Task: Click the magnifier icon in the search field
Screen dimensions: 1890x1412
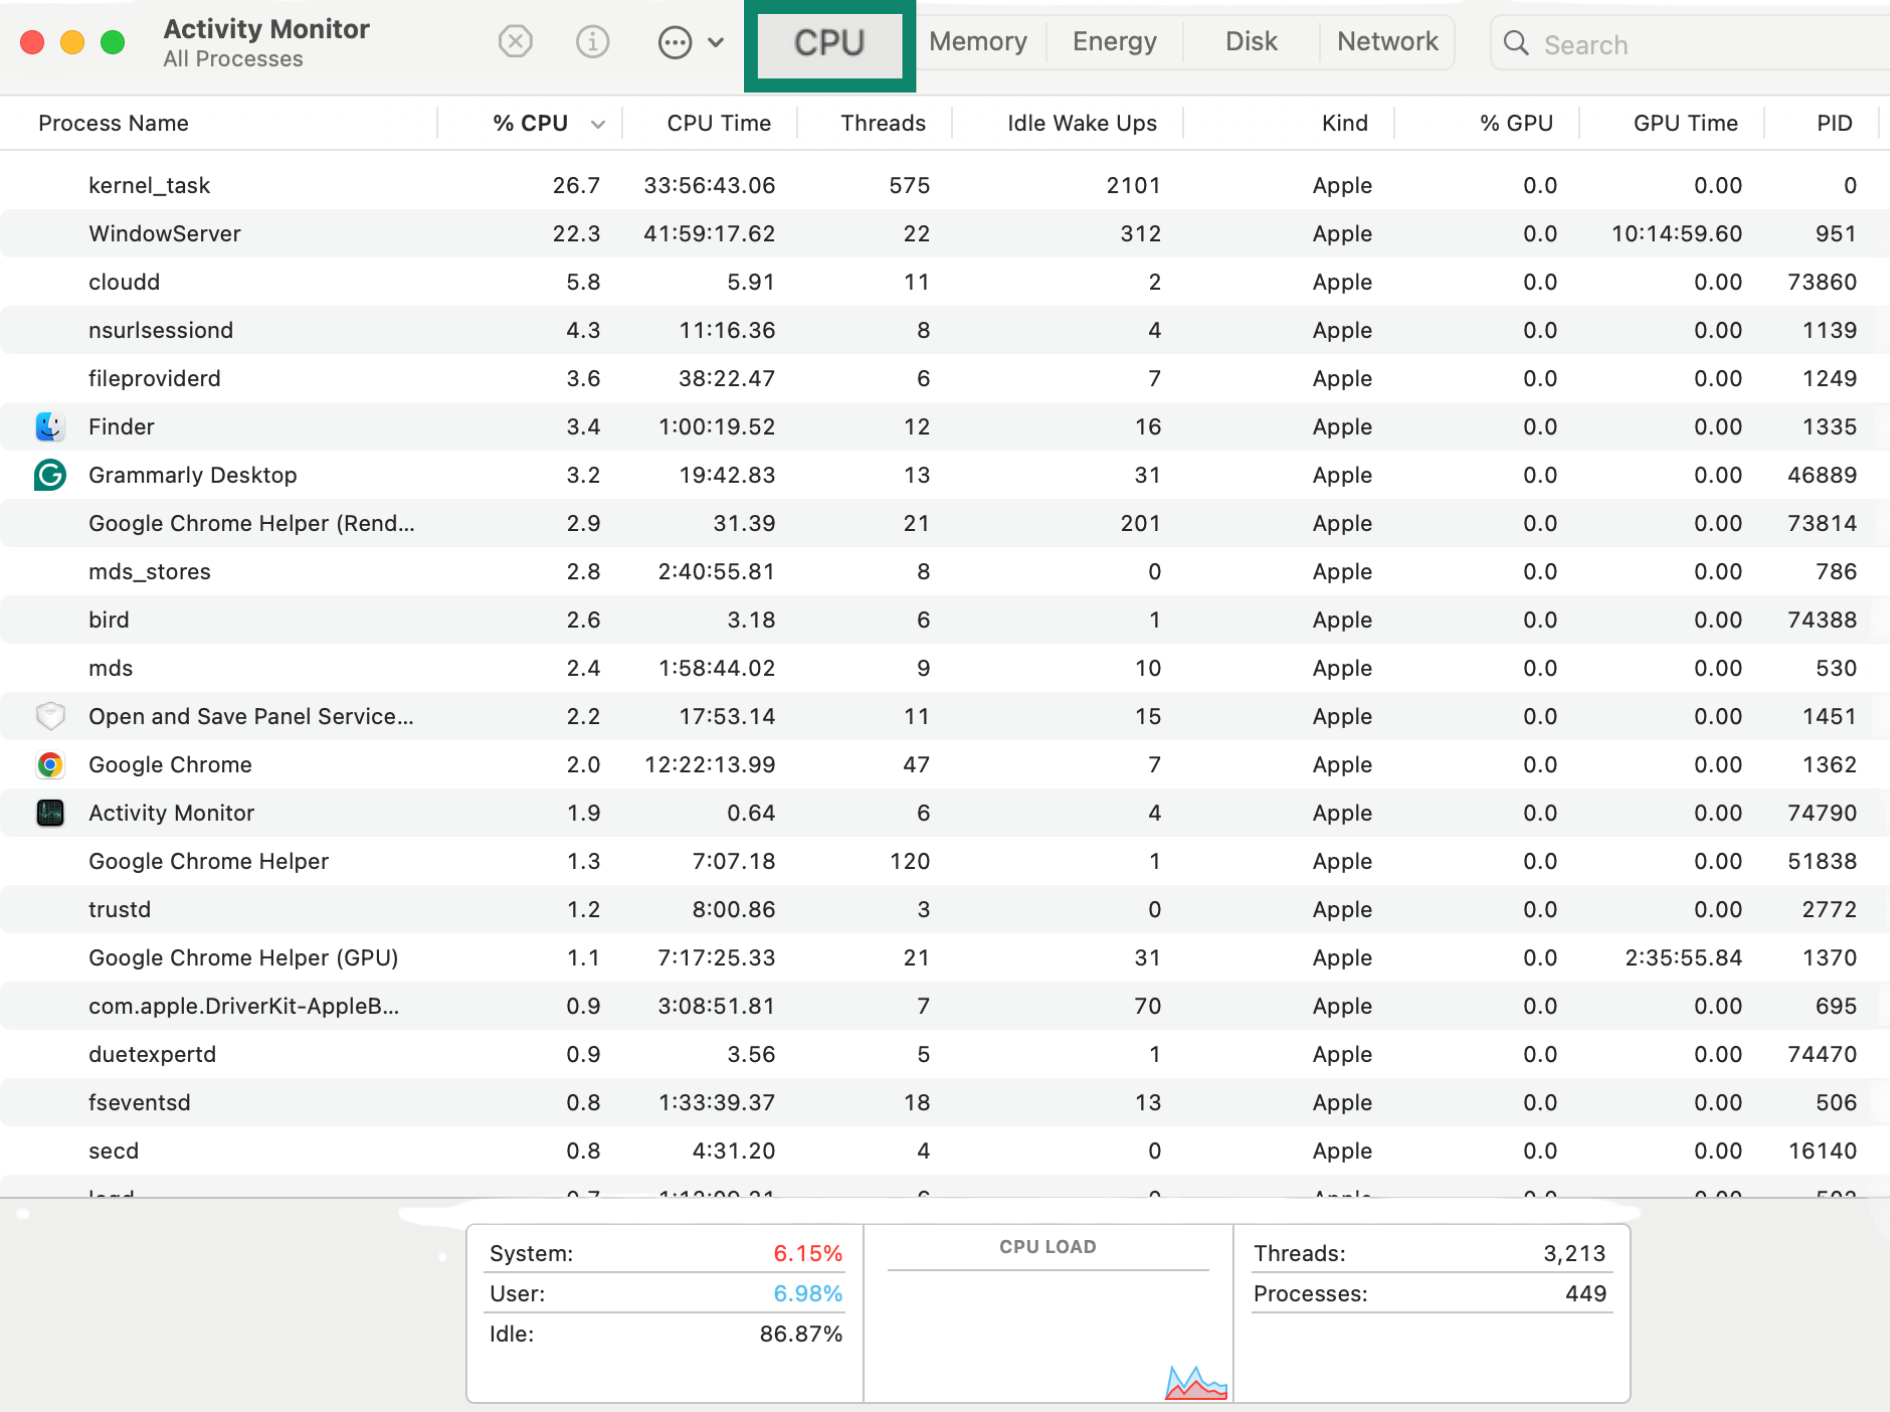Action: (x=1517, y=44)
